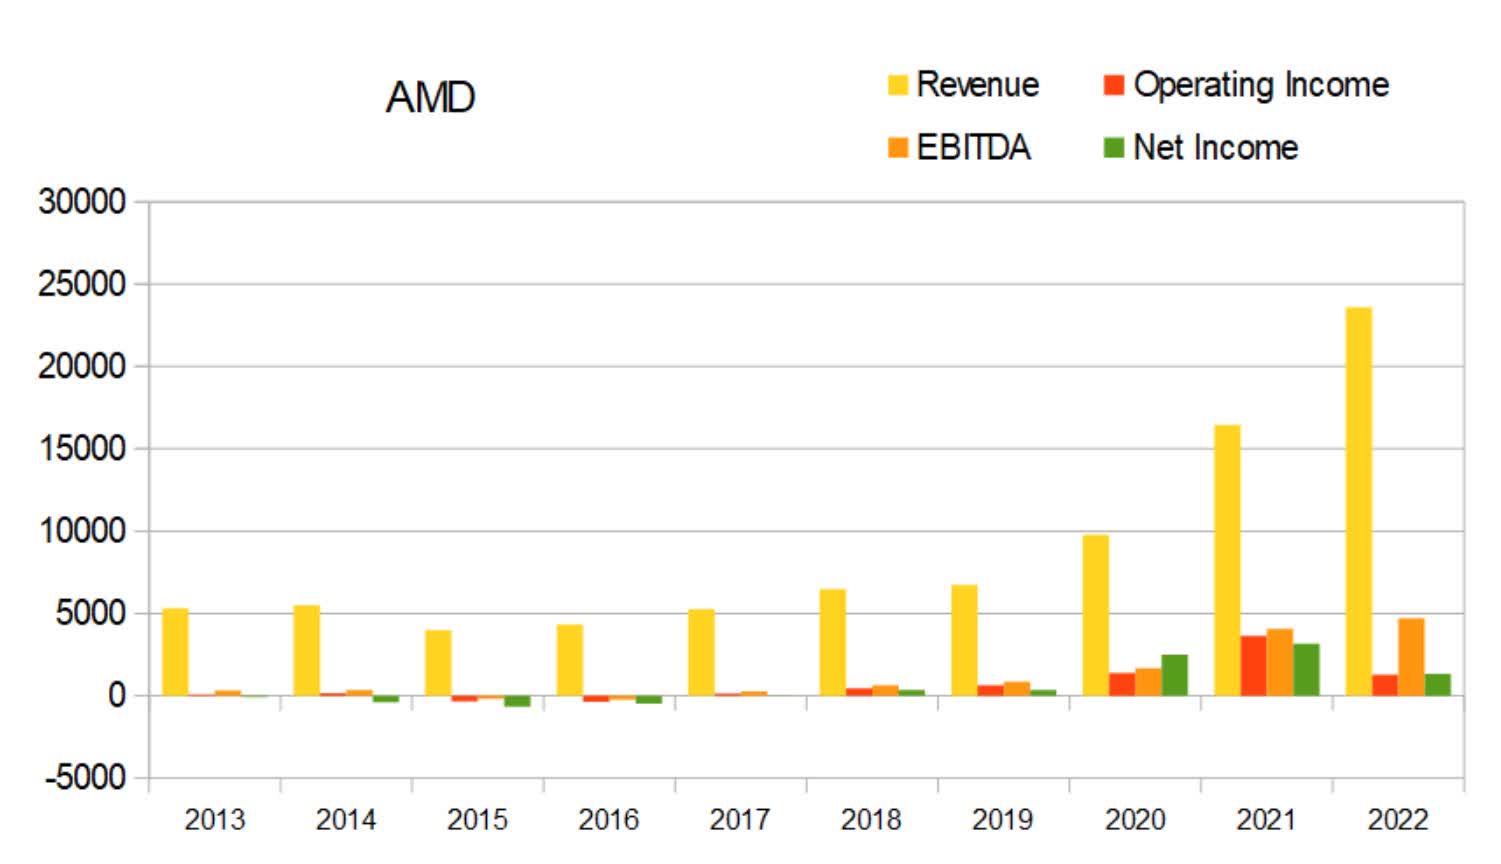The image size is (1501, 864).
Task: Click the -5000 axis gridline label
Action: pyautogui.click(x=85, y=775)
